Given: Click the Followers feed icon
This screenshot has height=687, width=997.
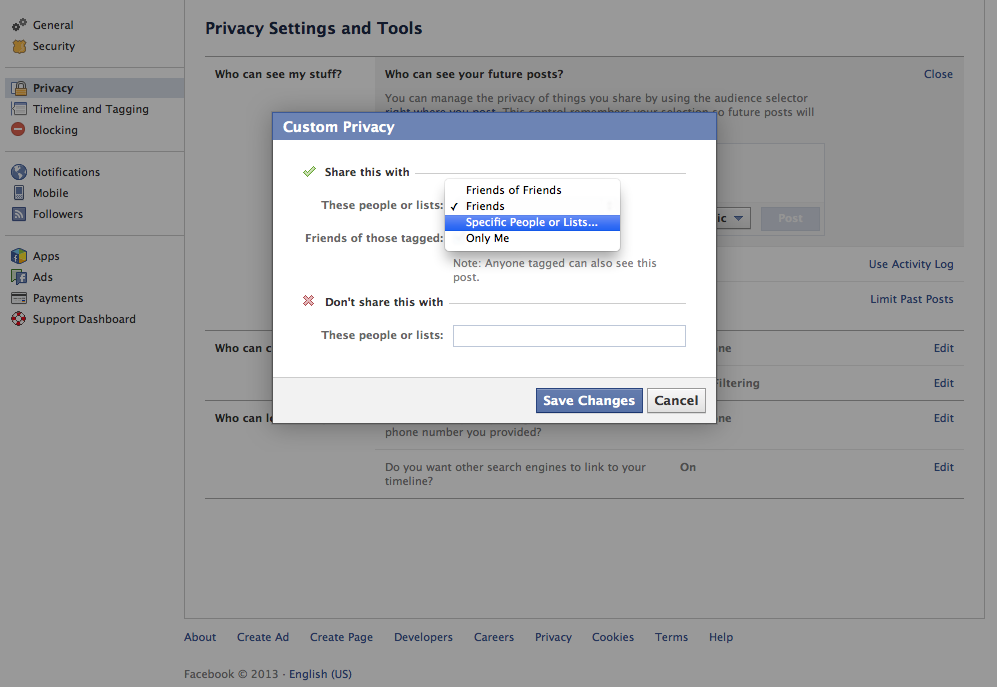Looking at the screenshot, I should tap(19, 214).
